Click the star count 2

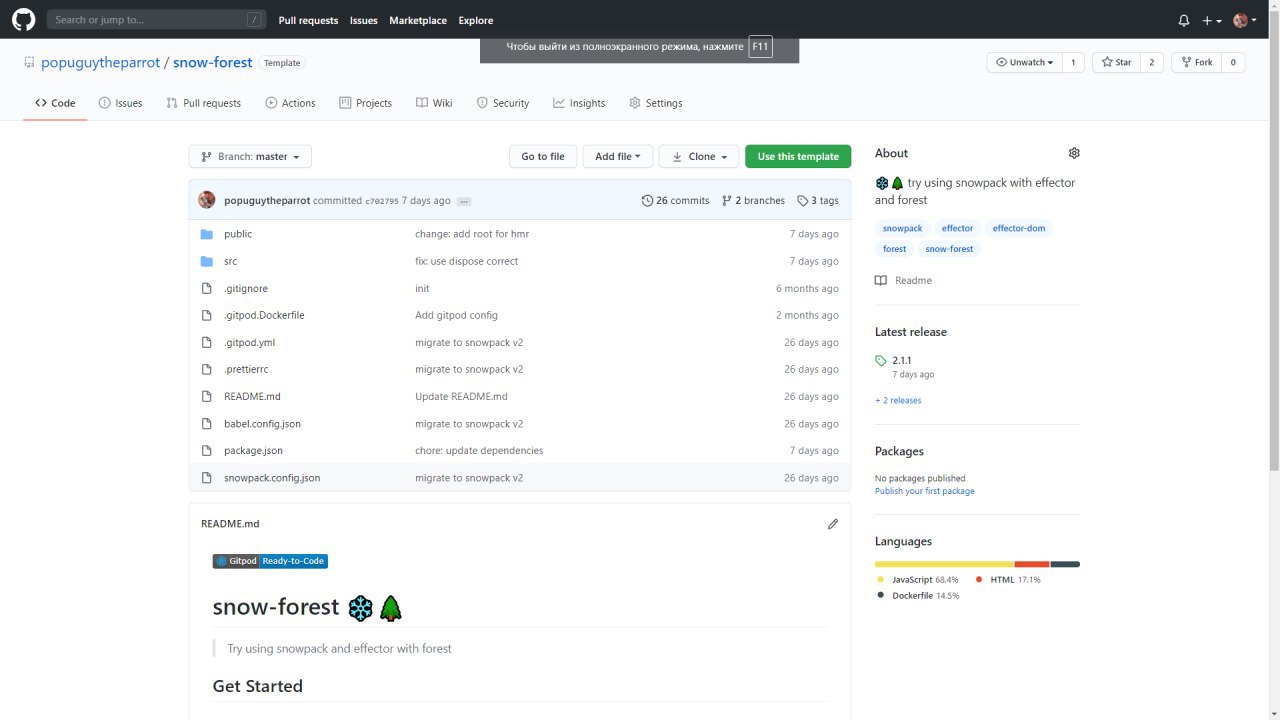(x=1151, y=62)
